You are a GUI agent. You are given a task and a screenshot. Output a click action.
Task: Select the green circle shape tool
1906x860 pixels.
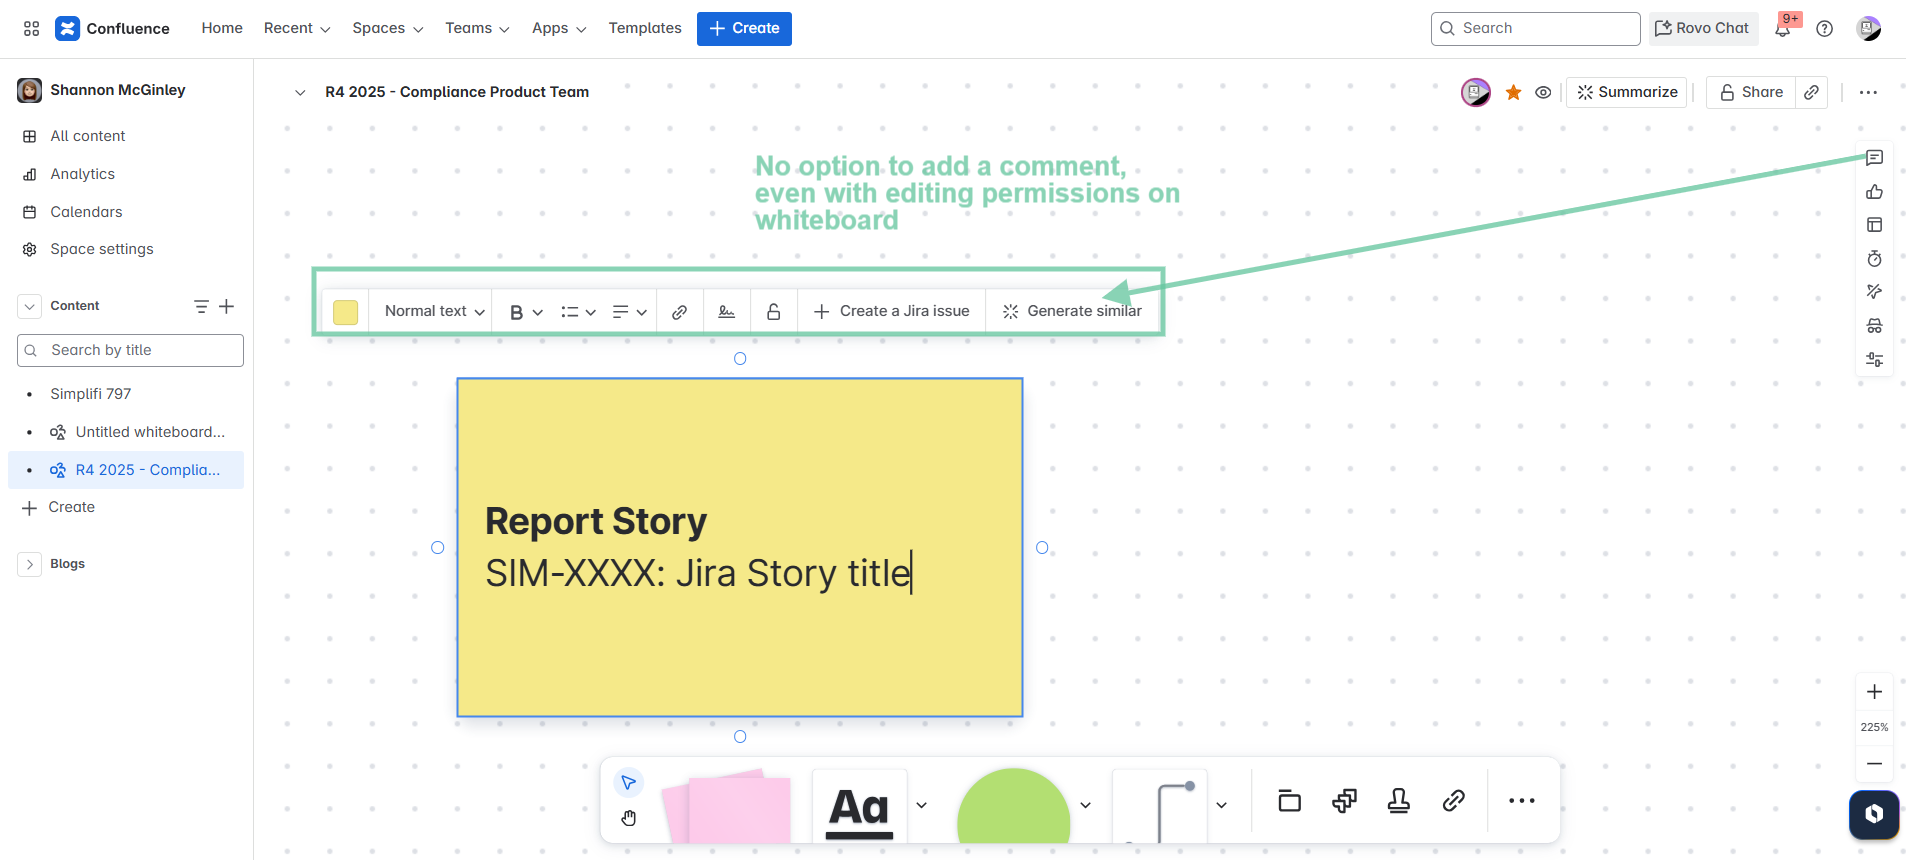click(1014, 806)
